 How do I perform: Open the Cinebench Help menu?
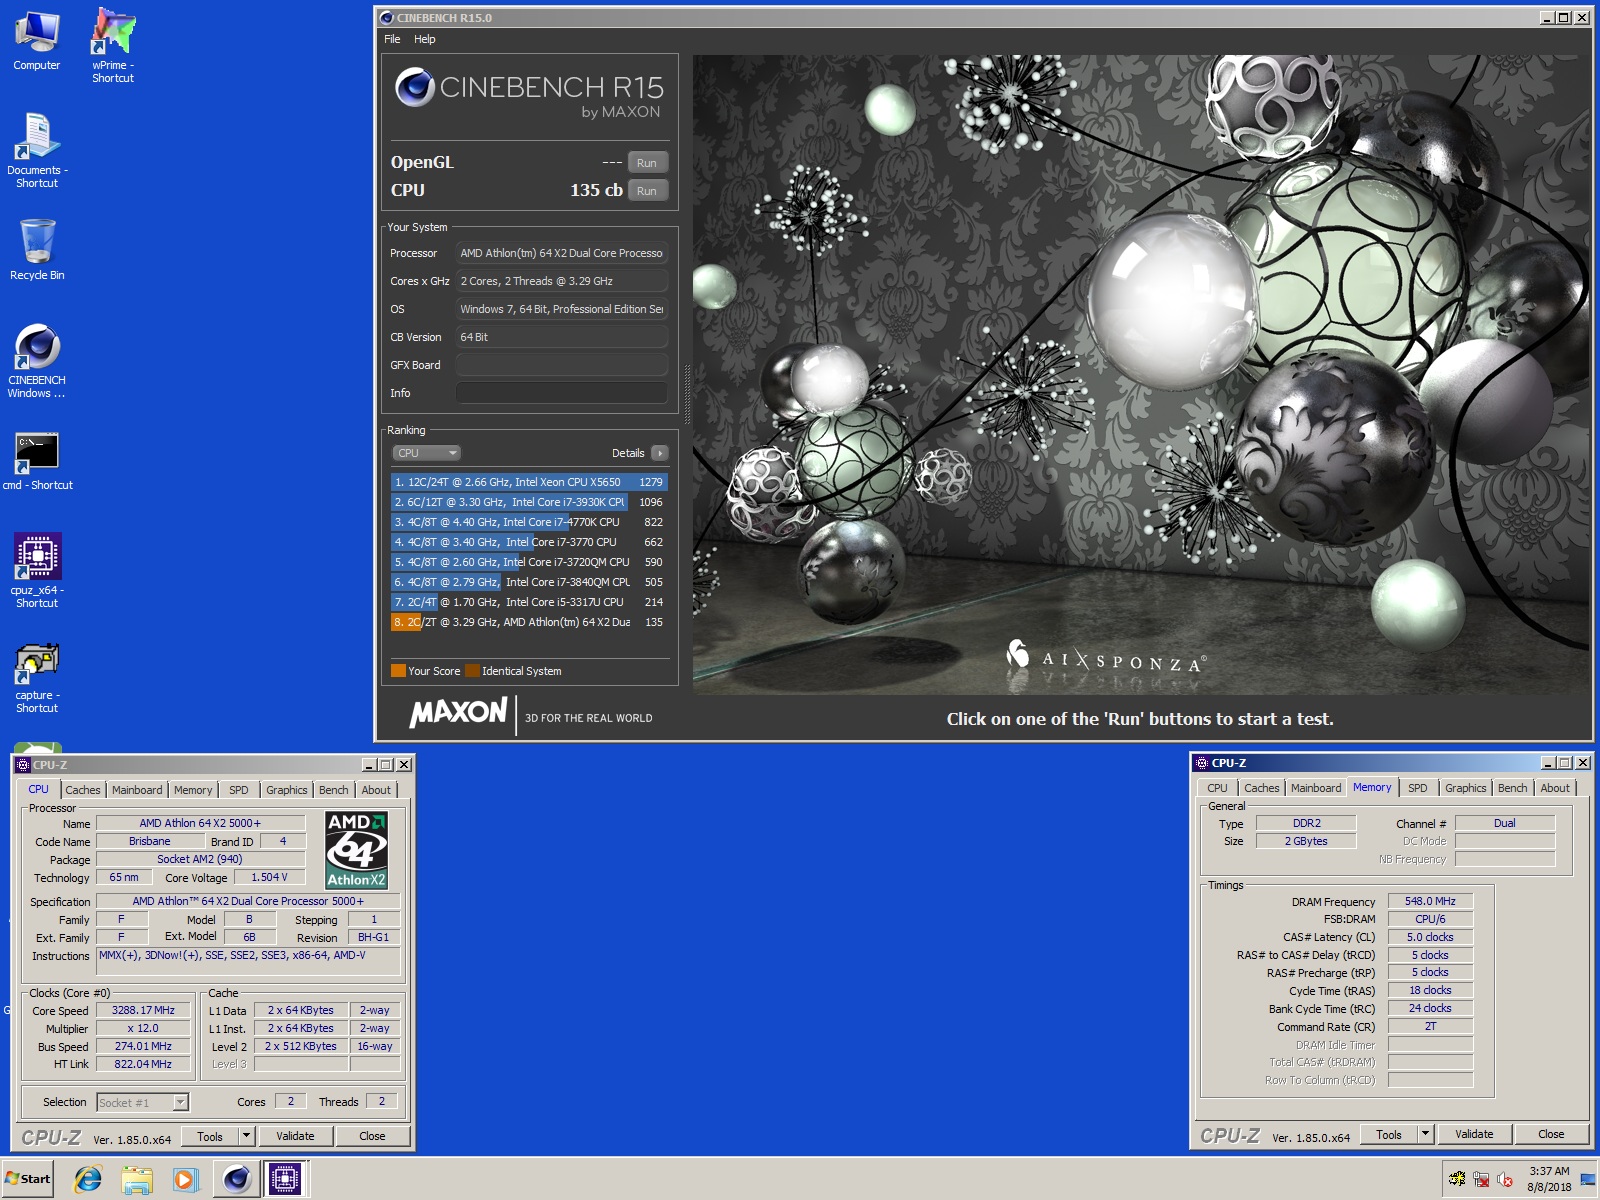point(425,39)
